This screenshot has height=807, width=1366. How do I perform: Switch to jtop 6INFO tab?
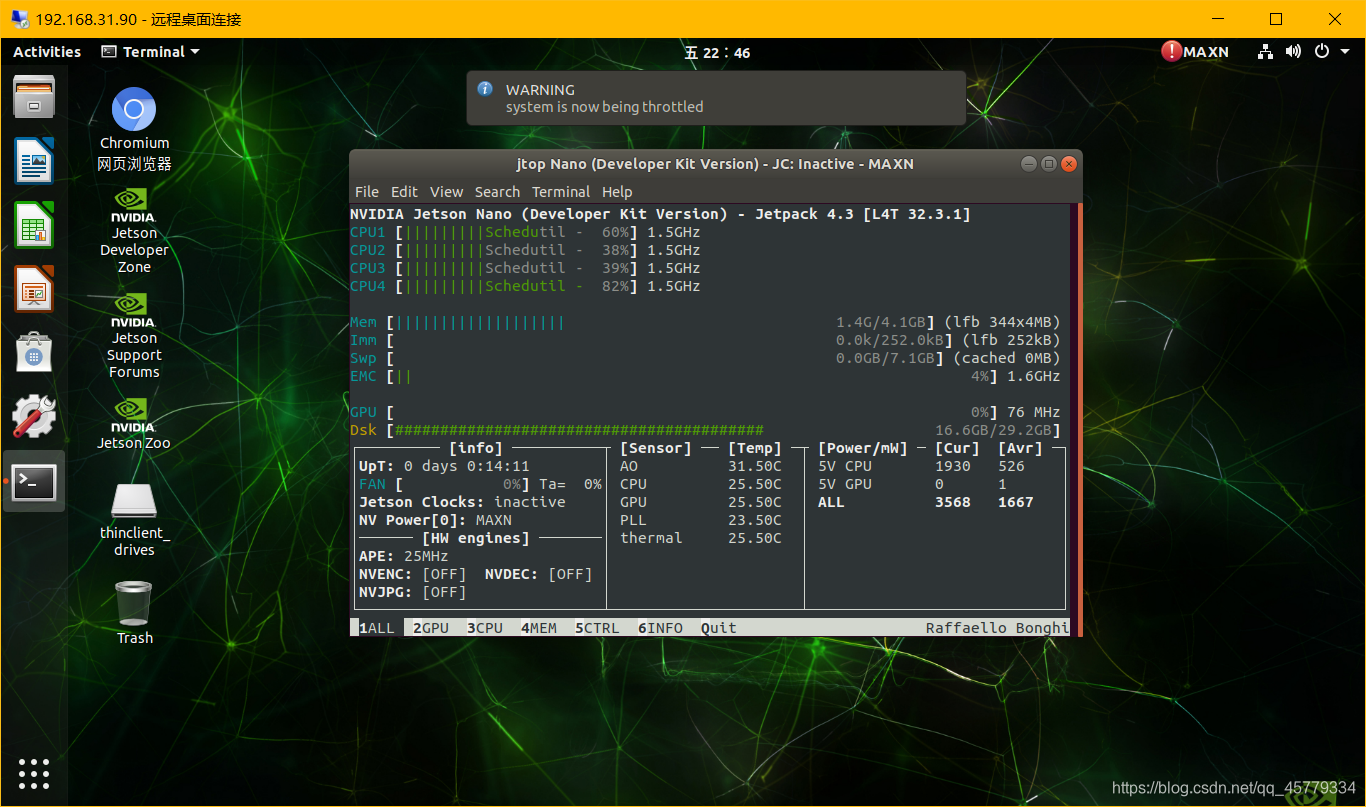click(660, 628)
